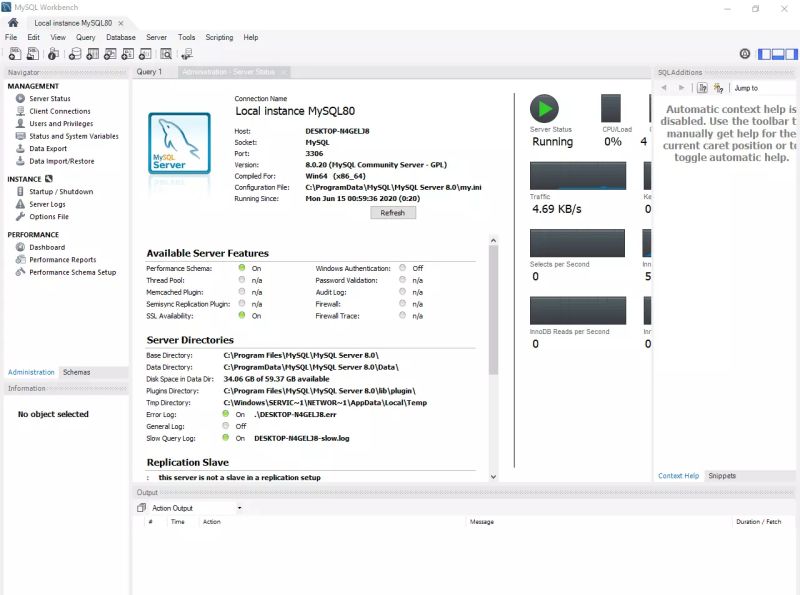This screenshot has width=800, height=595.
Task: Create new view toolbar icon
Action: pos(110,54)
